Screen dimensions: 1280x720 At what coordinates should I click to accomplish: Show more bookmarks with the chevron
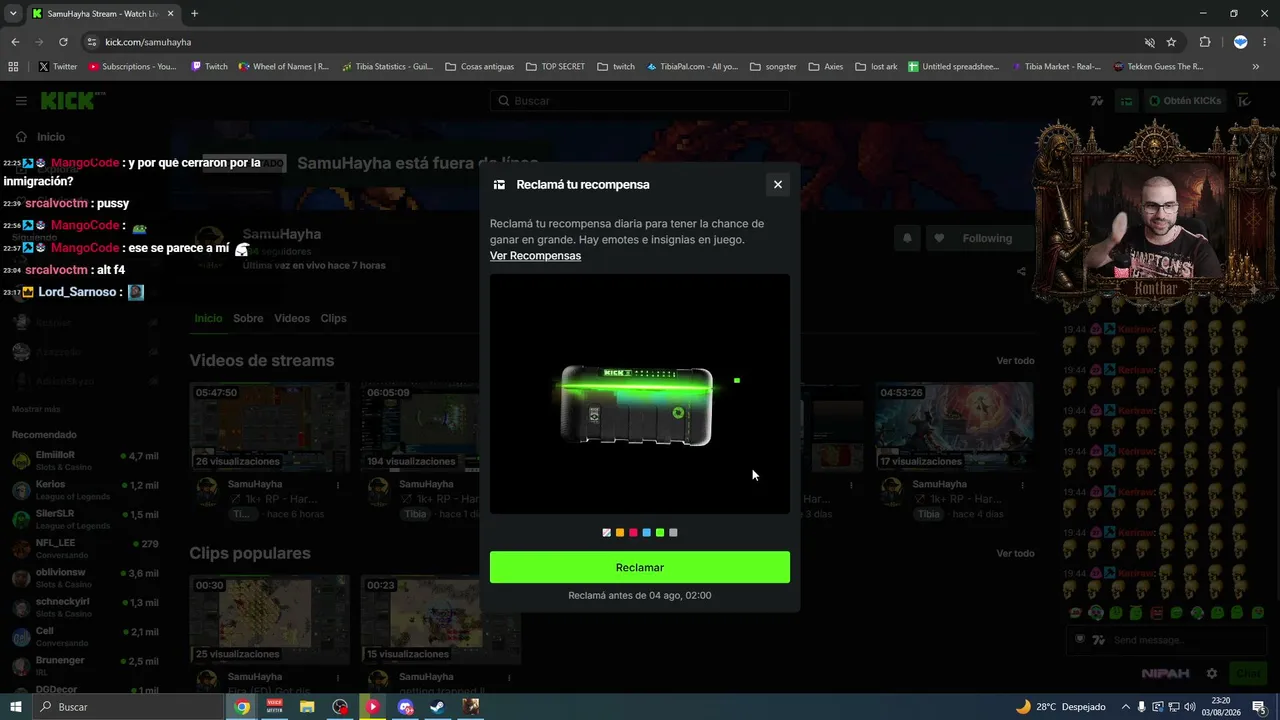tap(1256, 67)
